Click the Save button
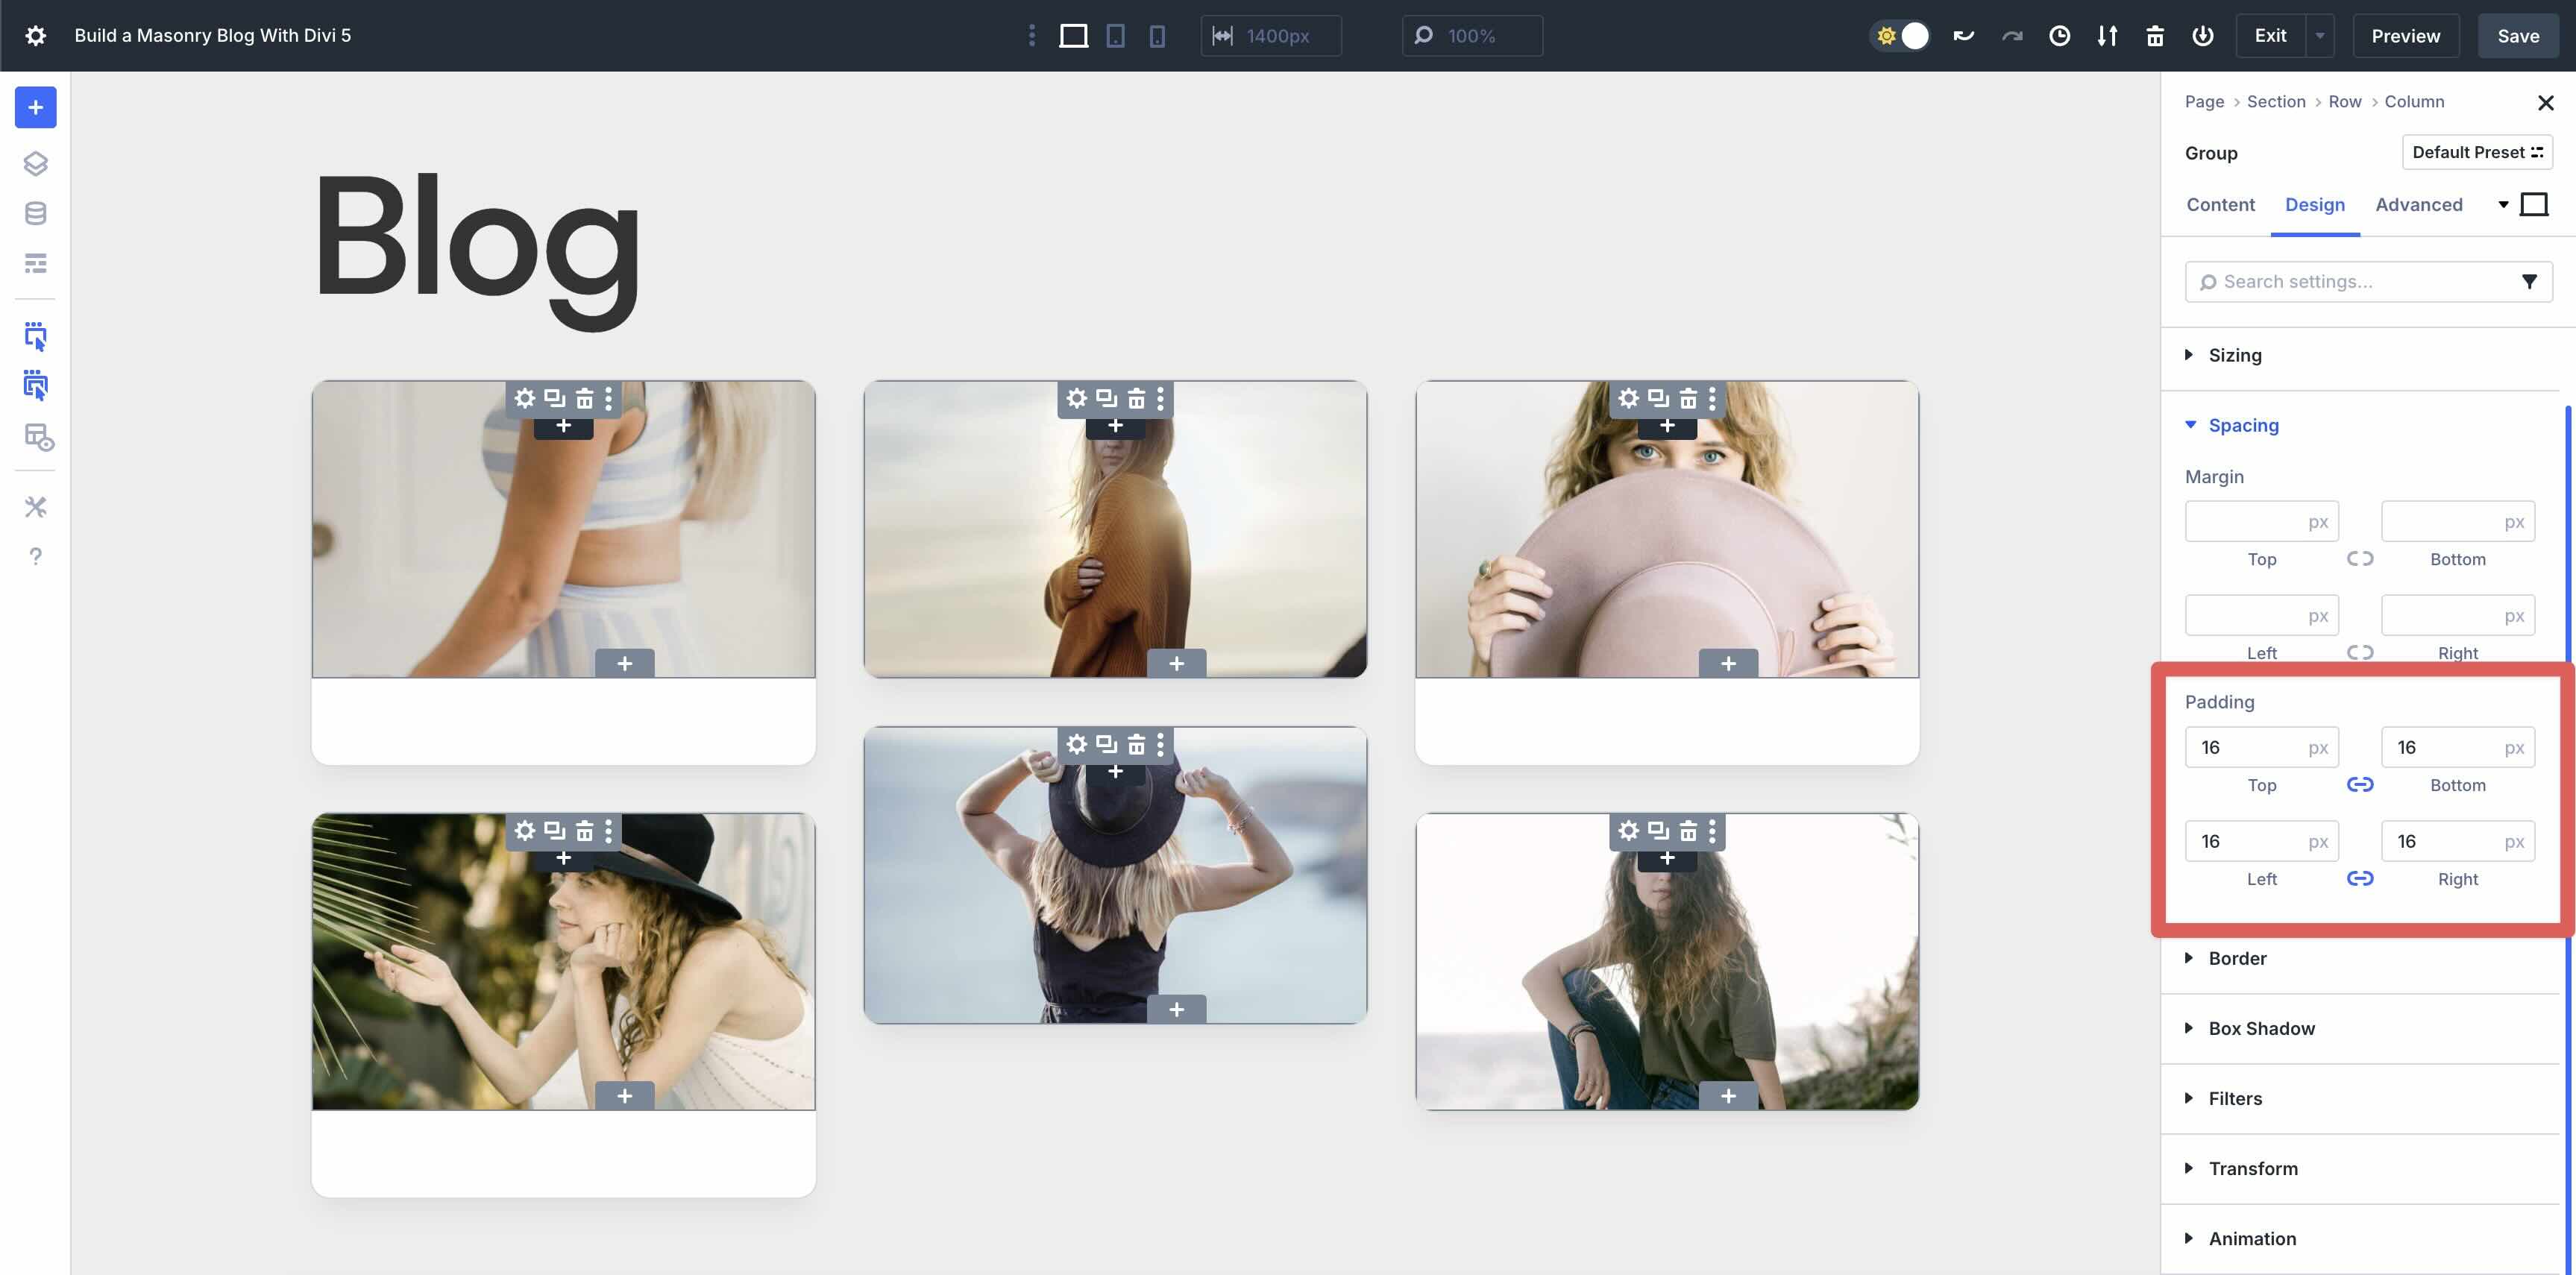This screenshot has height=1275, width=2576. point(2517,35)
